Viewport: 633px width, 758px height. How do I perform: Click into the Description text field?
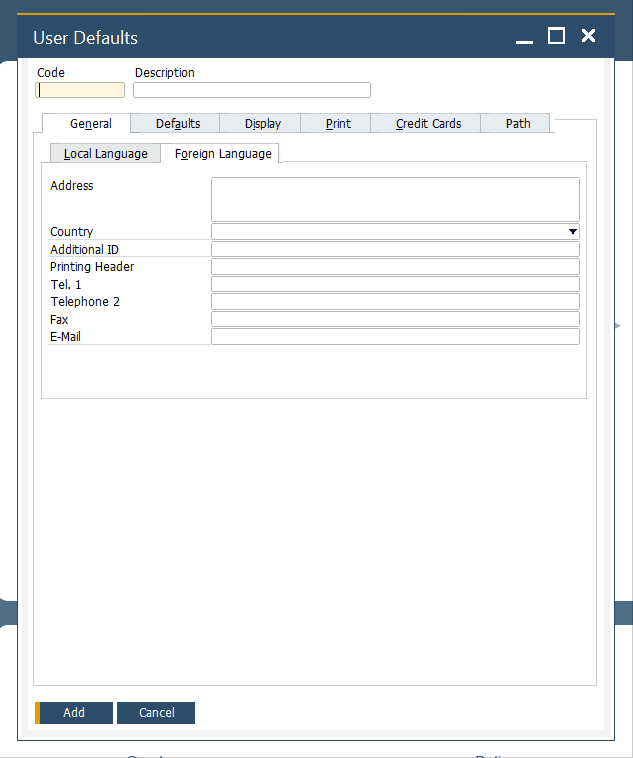pos(252,90)
